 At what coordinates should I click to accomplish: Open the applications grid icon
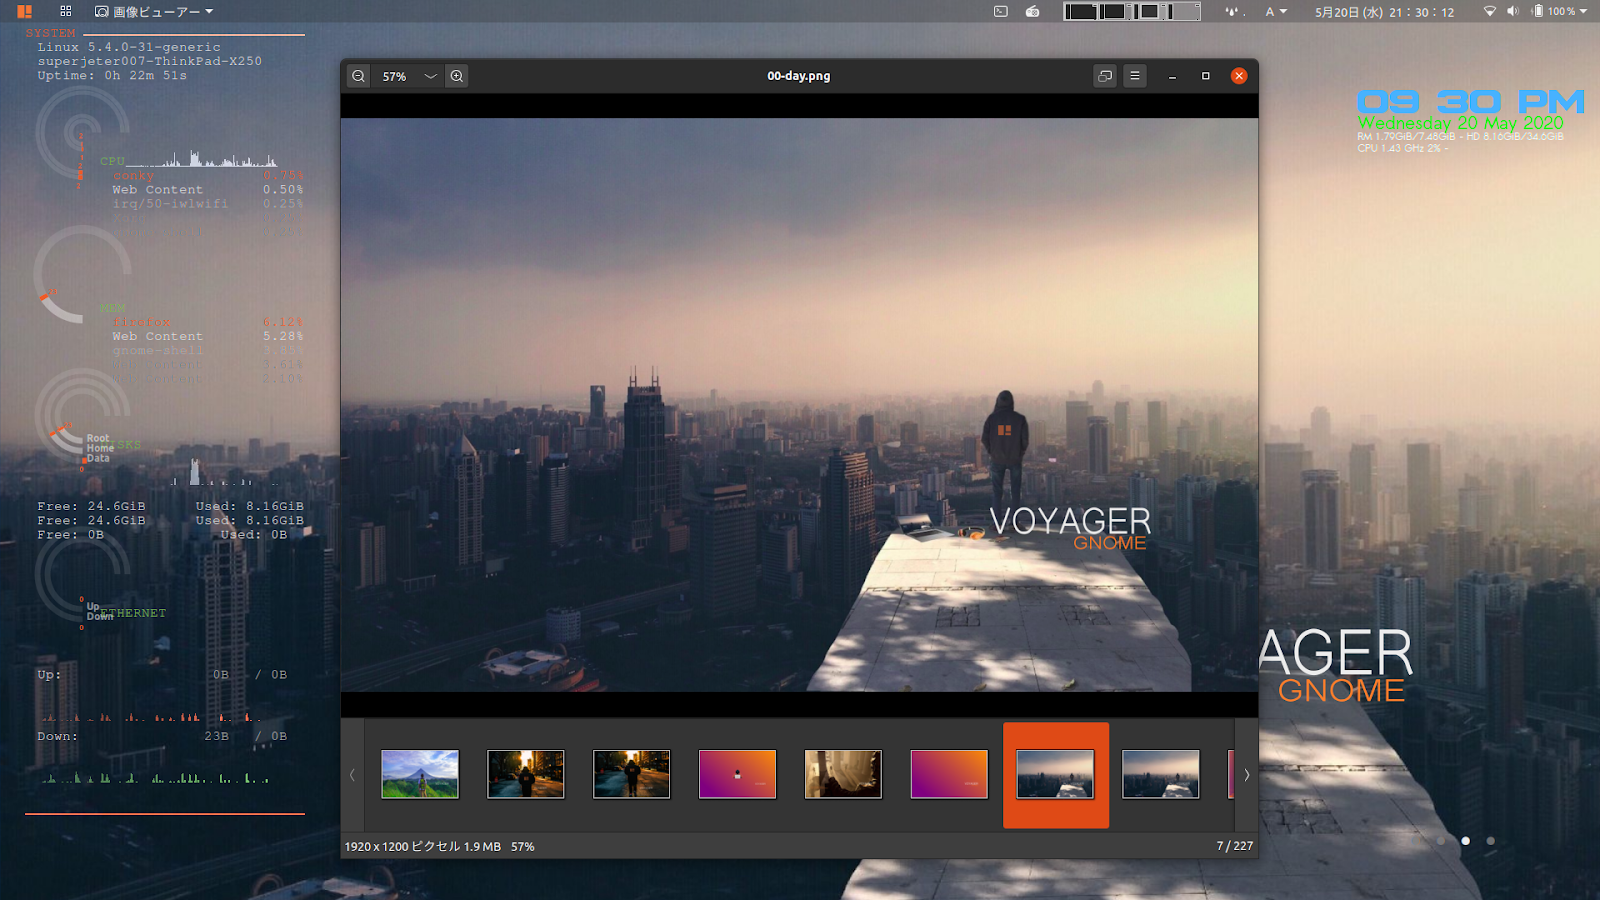point(66,12)
